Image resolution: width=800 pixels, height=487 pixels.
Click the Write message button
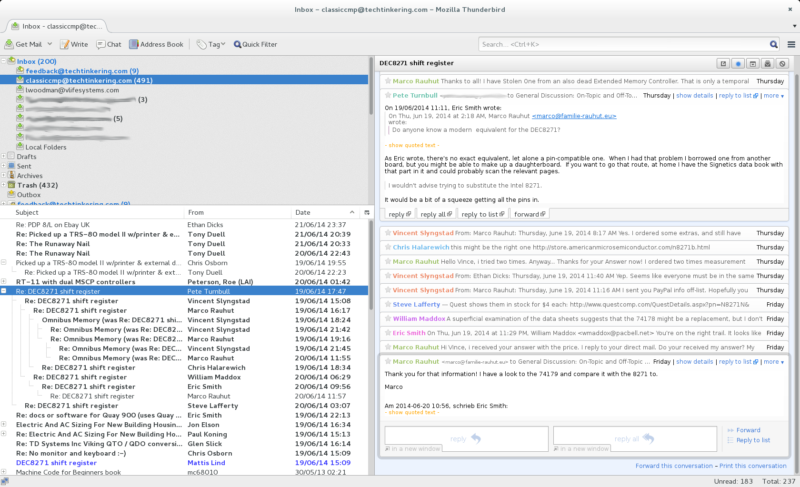point(74,44)
